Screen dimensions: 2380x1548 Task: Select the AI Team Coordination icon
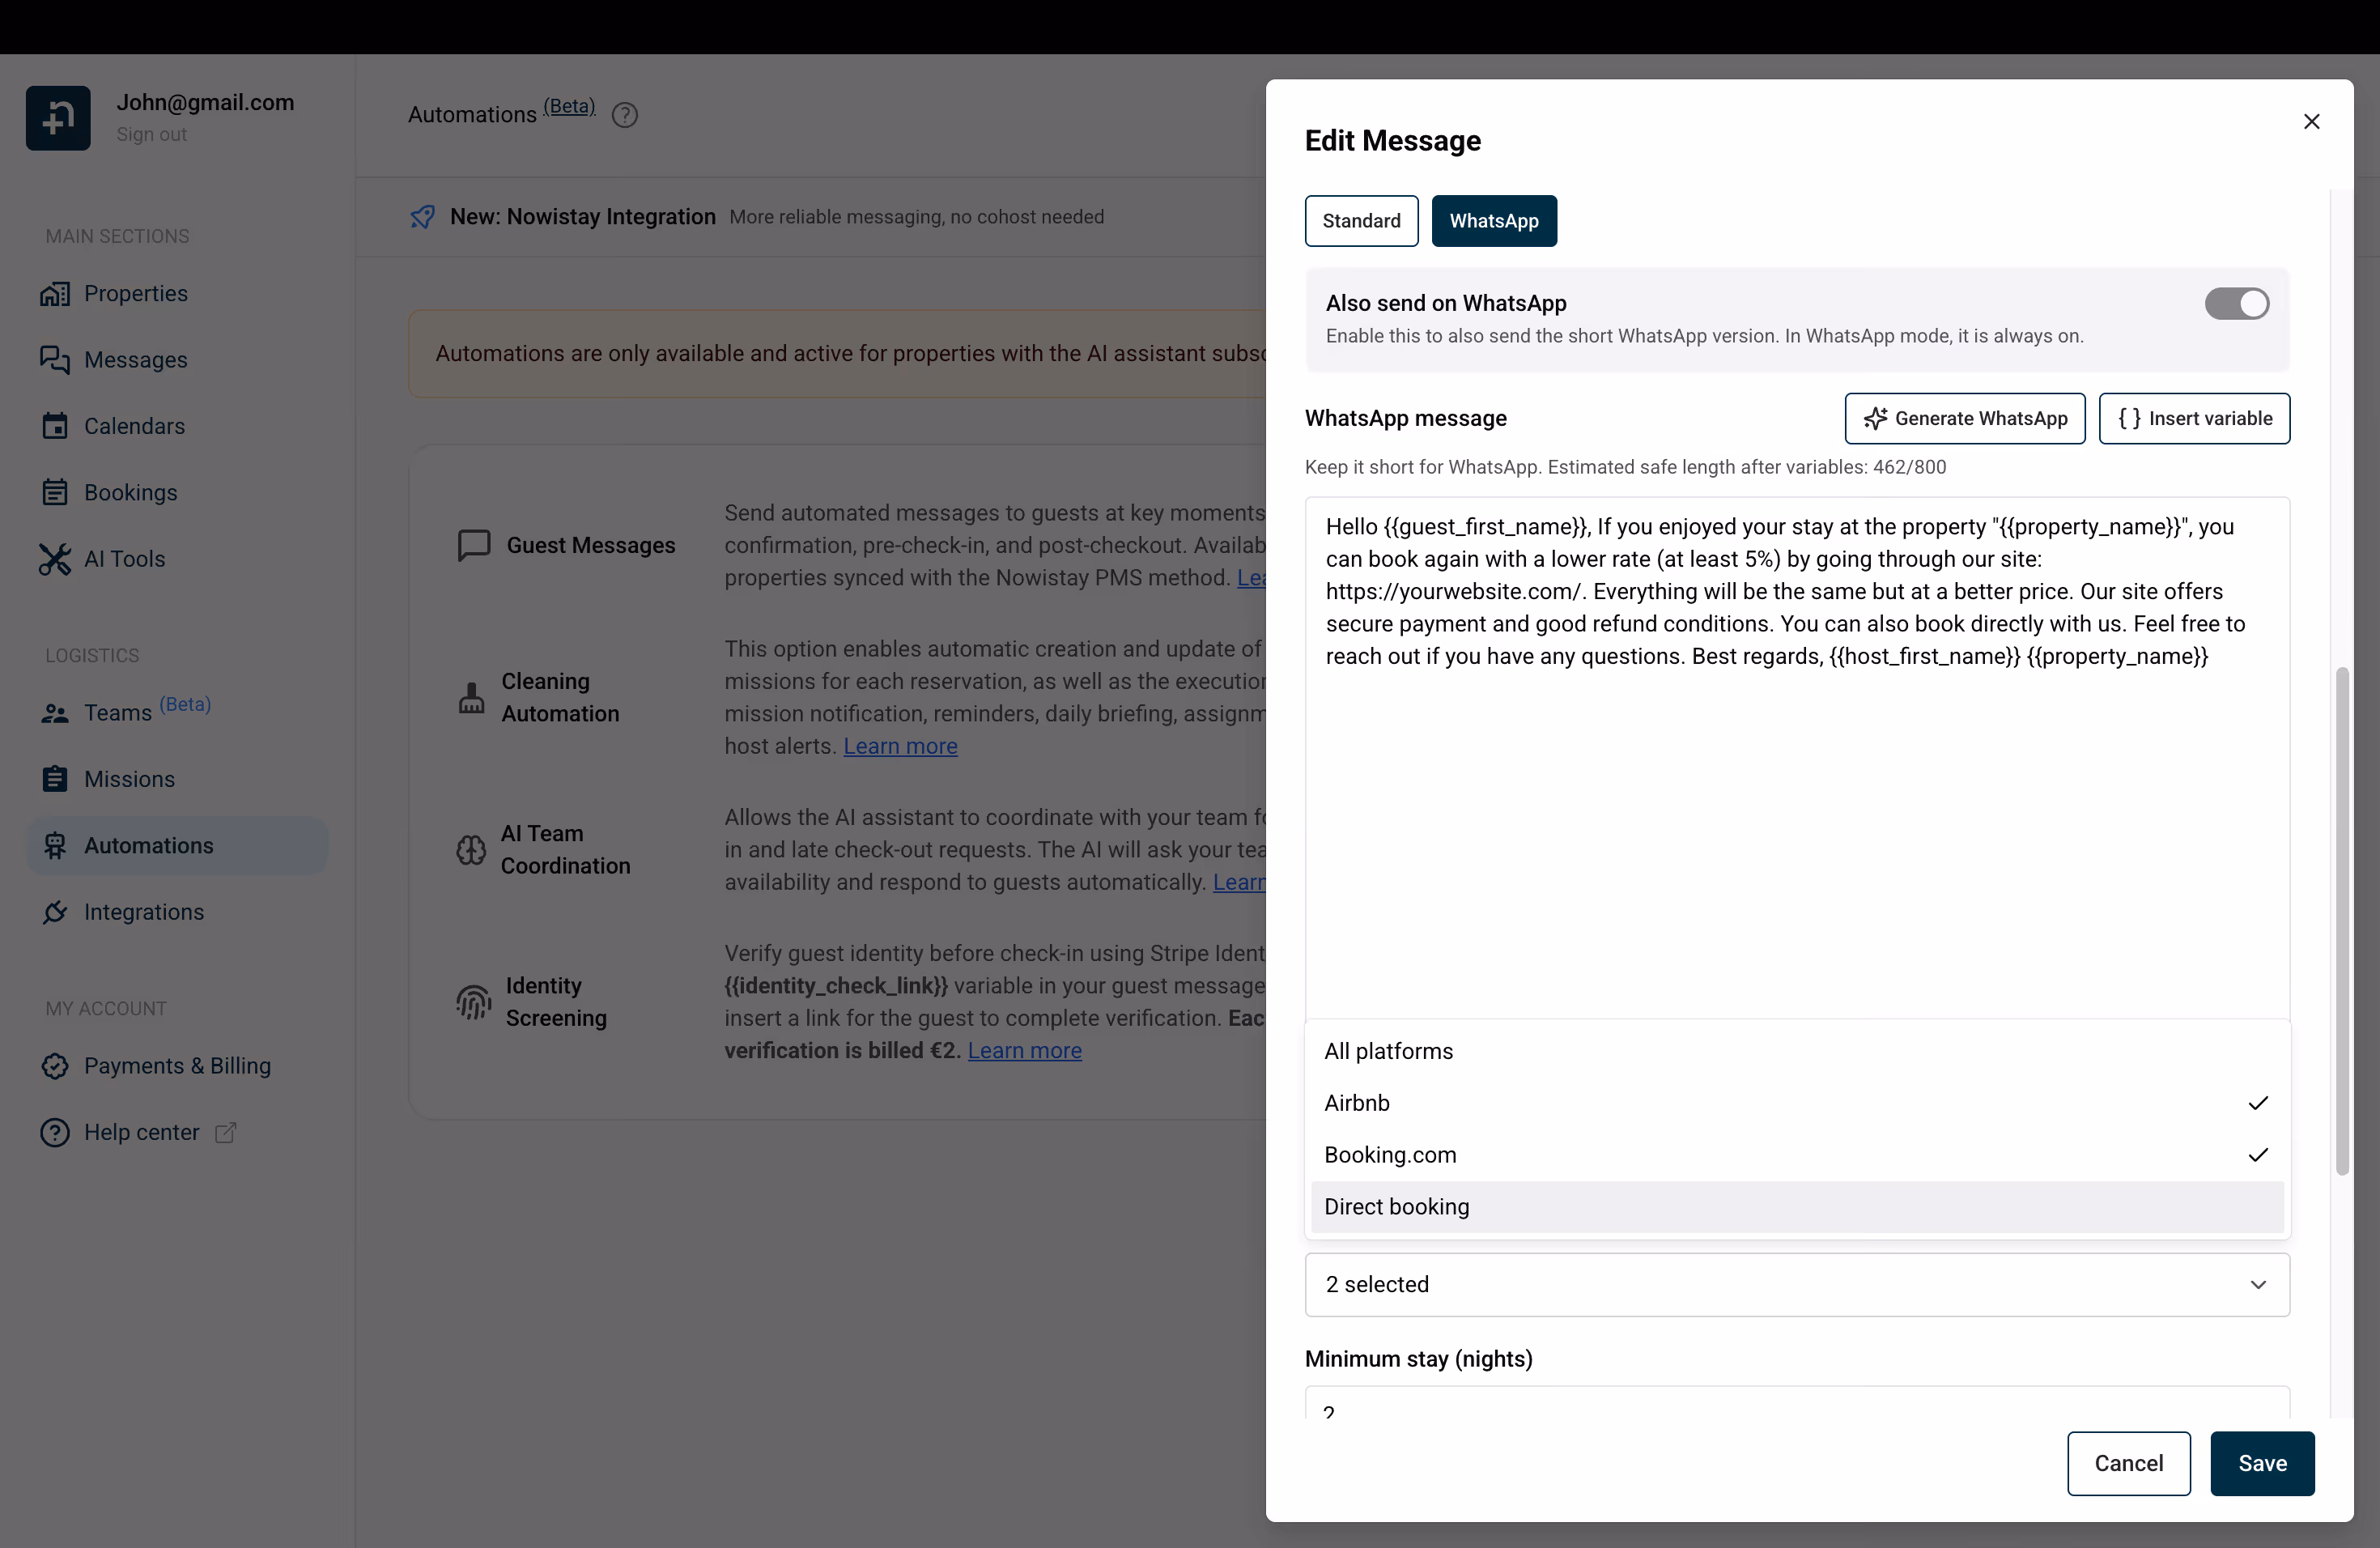click(x=471, y=849)
